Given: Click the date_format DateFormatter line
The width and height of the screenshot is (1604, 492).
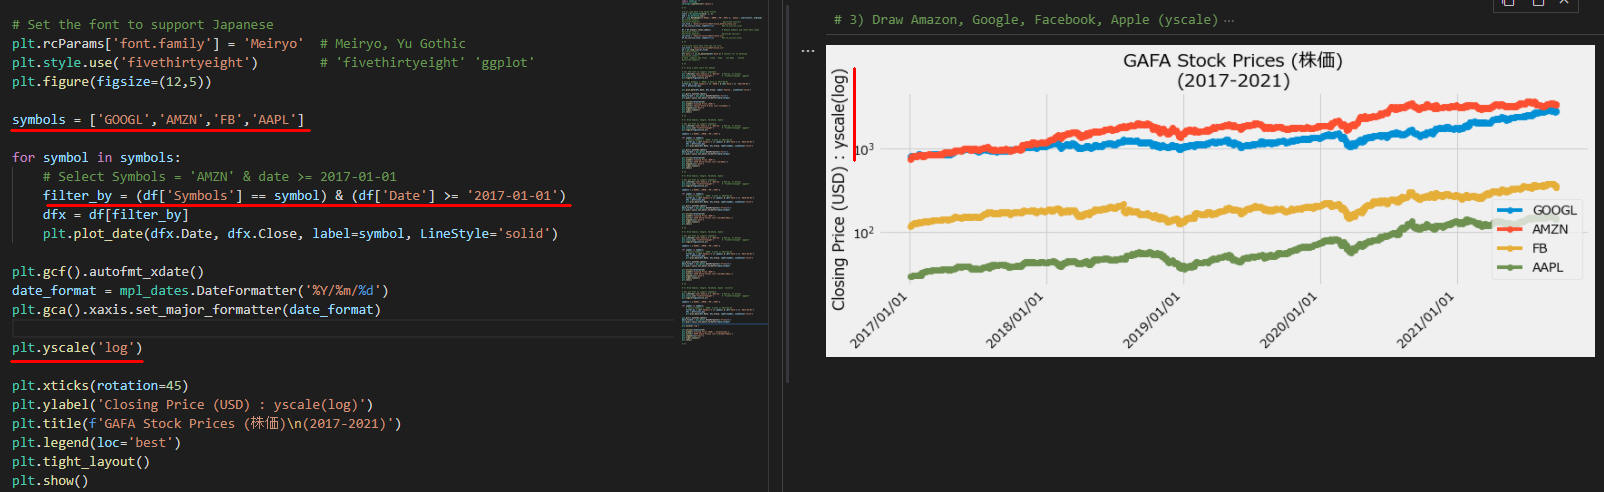Looking at the screenshot, I should (x=200, y=290).
